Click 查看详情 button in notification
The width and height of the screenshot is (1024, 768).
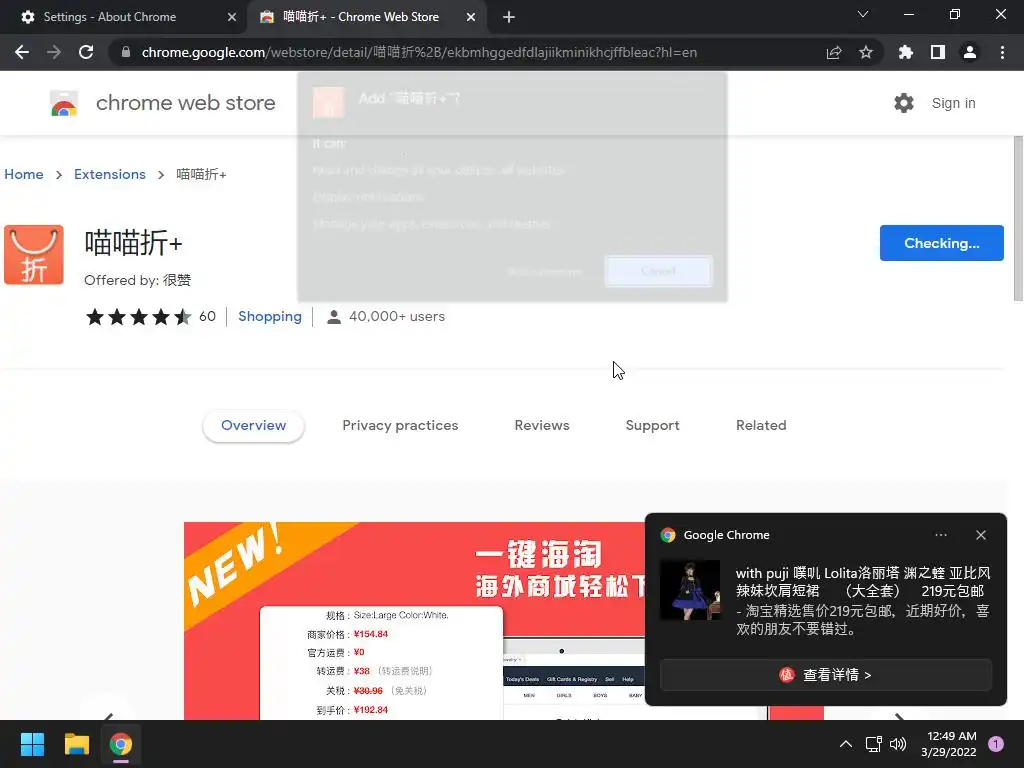pos(826,675)
